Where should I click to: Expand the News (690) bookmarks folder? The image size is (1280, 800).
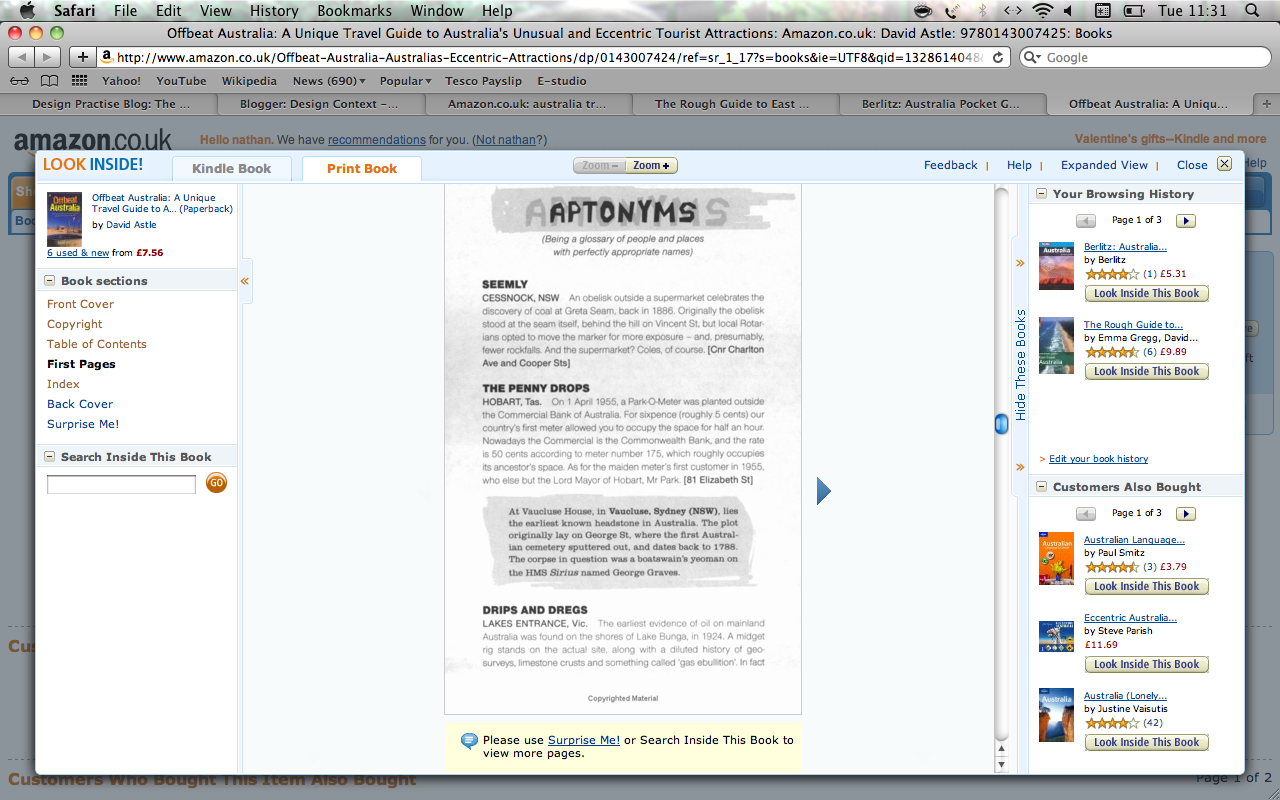click(329, 81)
